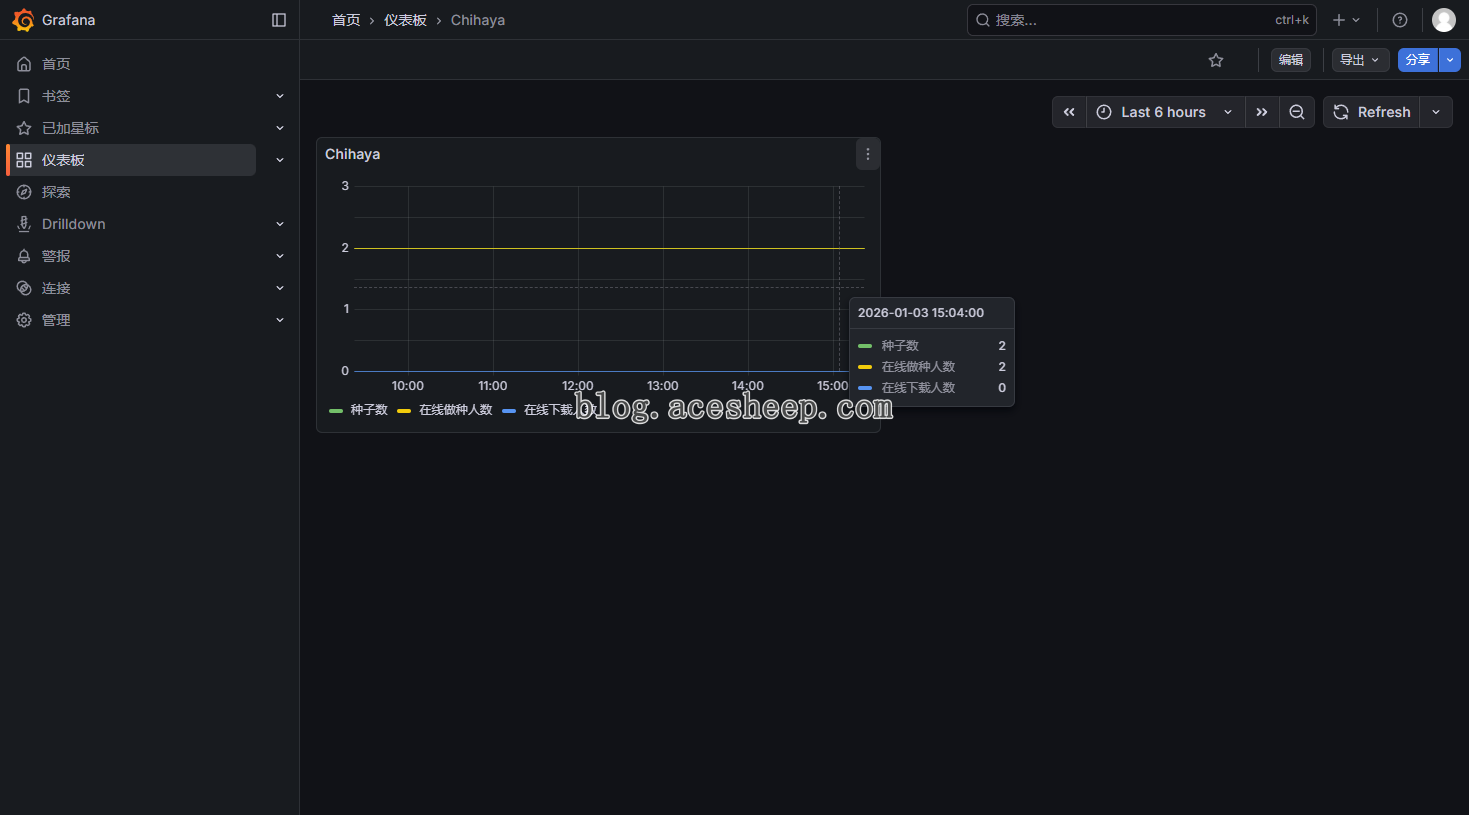Click 仪表板 in the breadcrumb
The image size is (1469, 815).
pyautogui.click(x=405, y=19)
